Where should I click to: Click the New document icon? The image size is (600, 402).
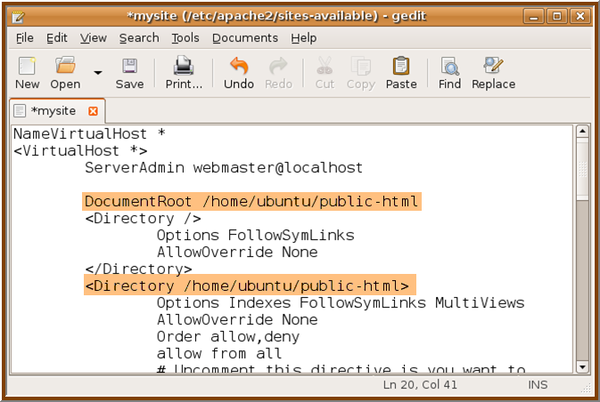[x=27, y=68]
